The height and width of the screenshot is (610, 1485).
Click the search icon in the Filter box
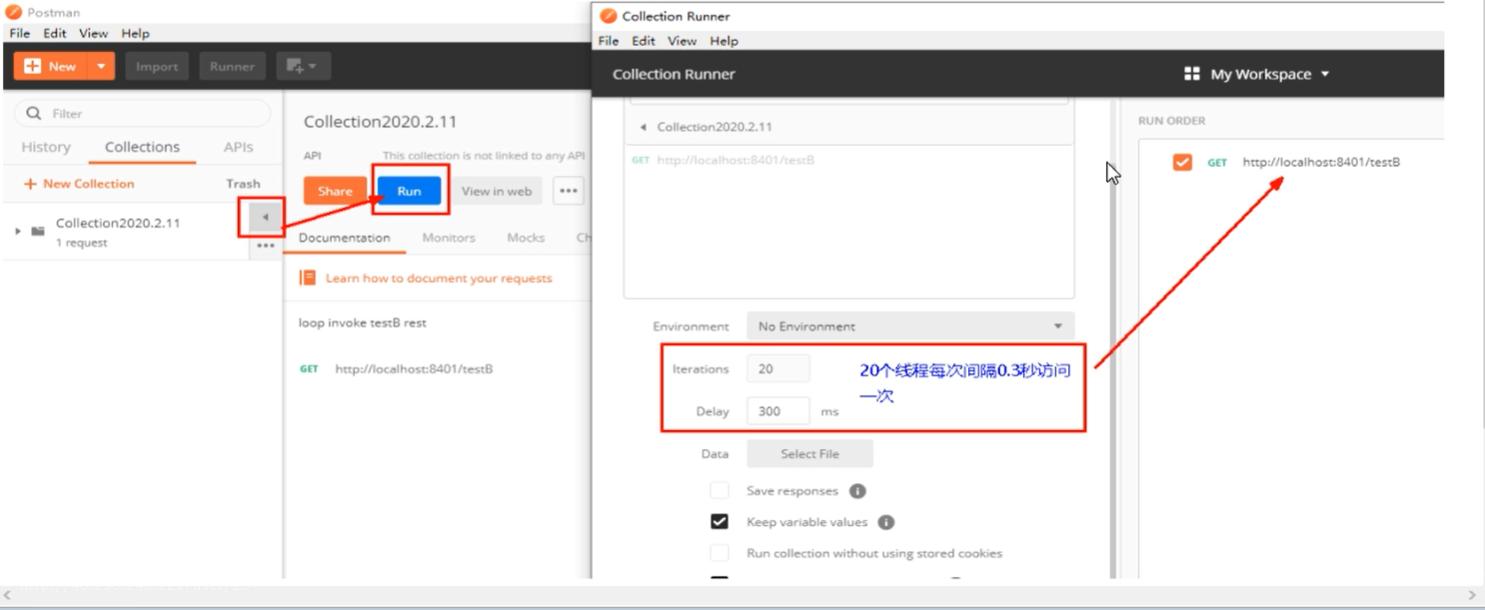34,113
